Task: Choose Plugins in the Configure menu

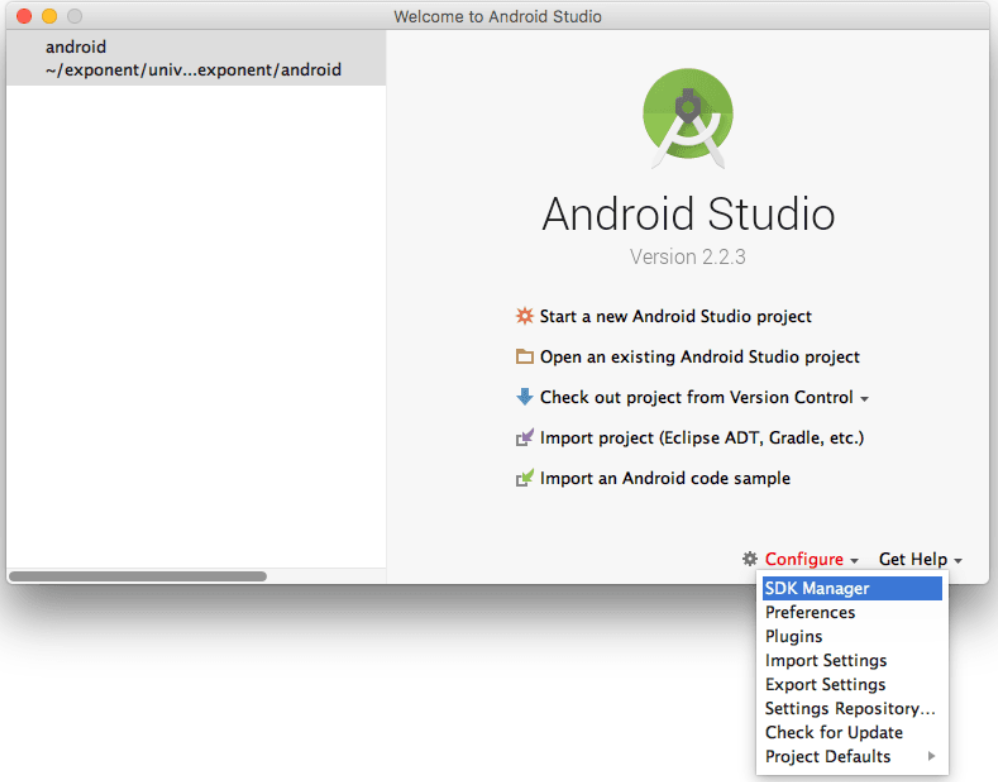Action: coord(852,636)
